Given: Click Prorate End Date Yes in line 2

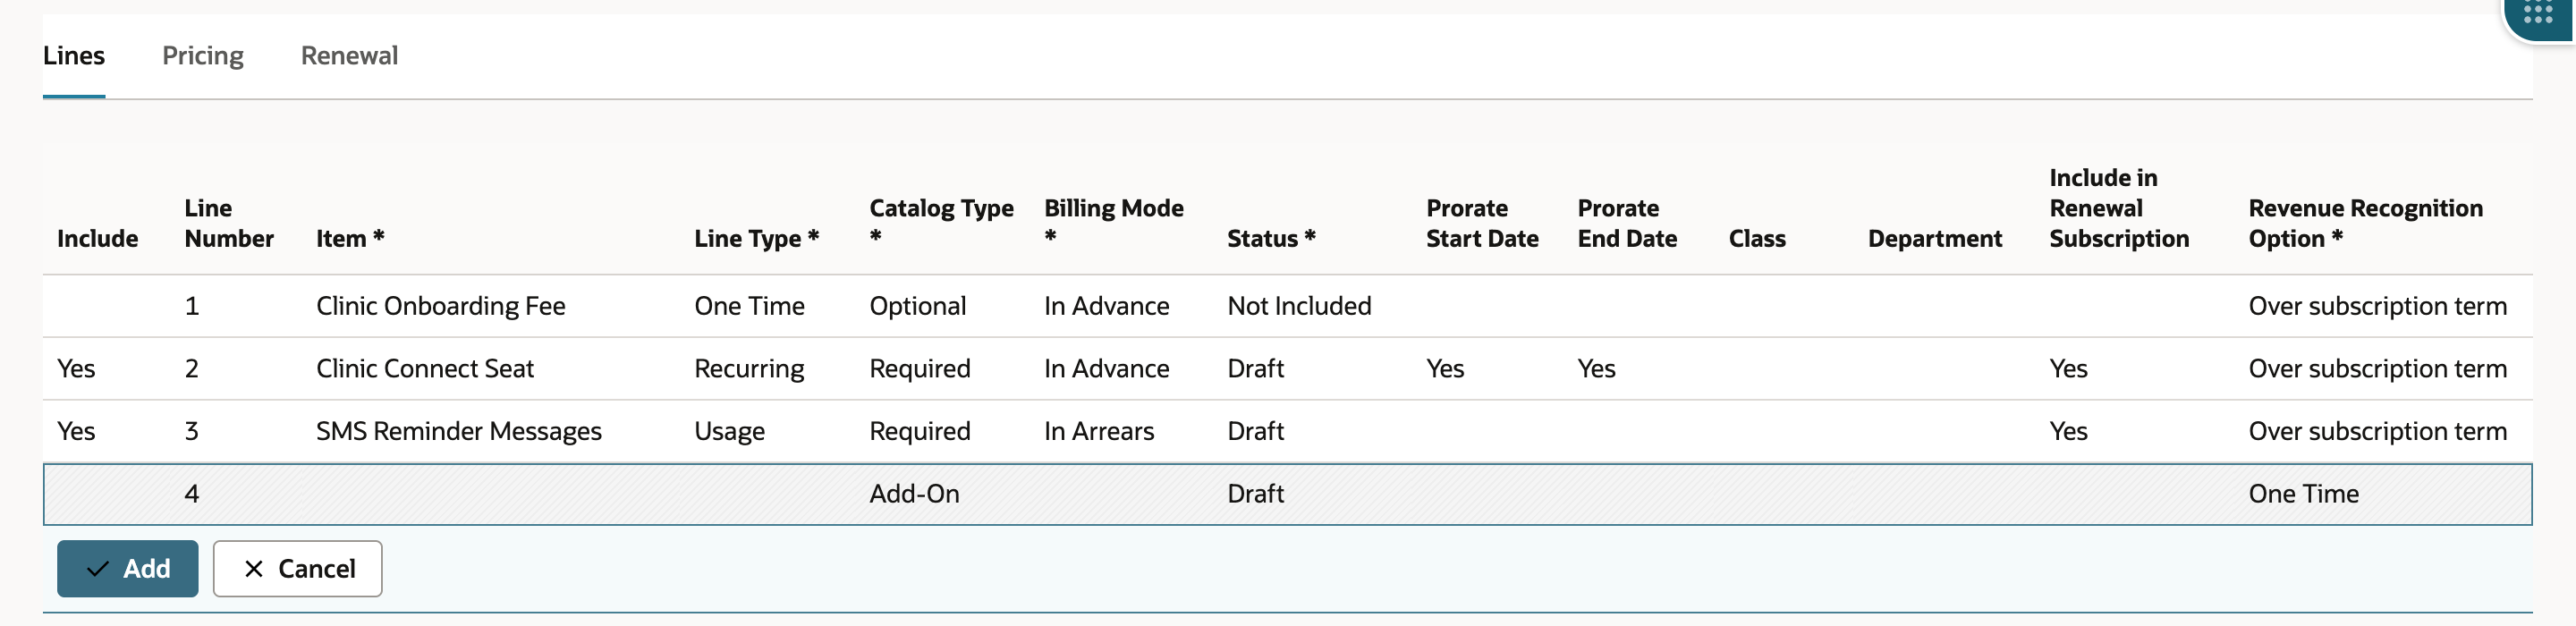Looking at the screenshot, I should (1596, 369).
